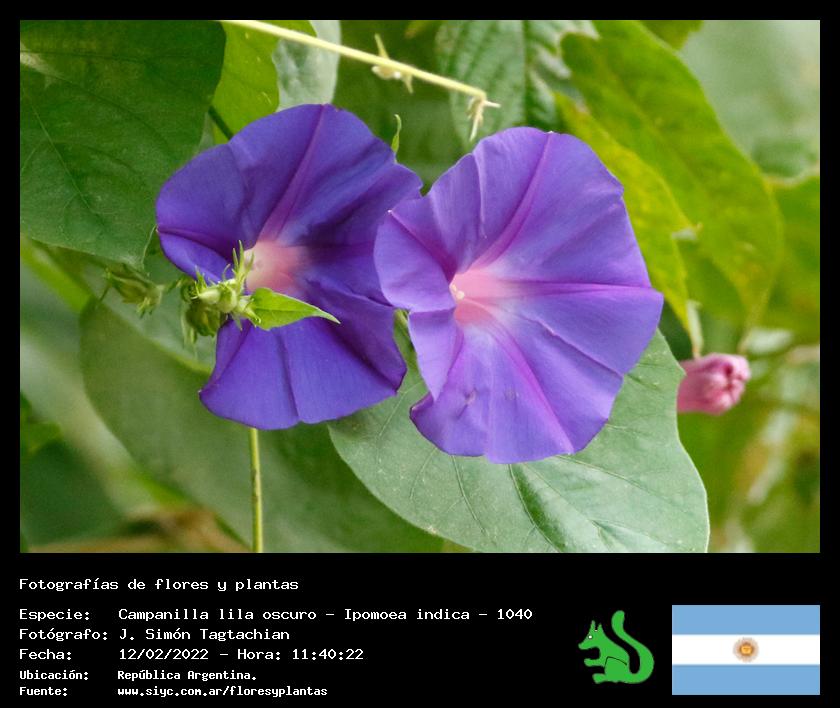Click the pink flower bud on right
The width and height of the screenshot is (840, 708).
pyautogui.click(x=711, y=382)
